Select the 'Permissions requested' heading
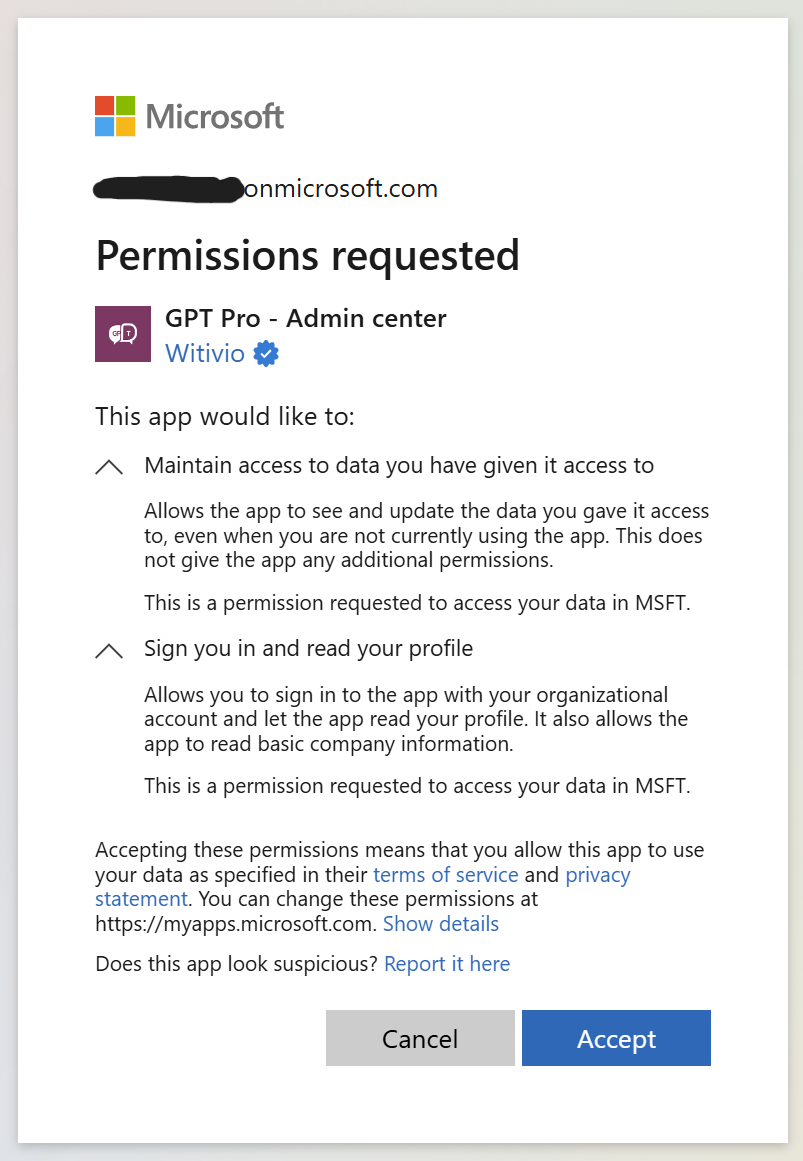803x1161 pixels. [307, 256]
